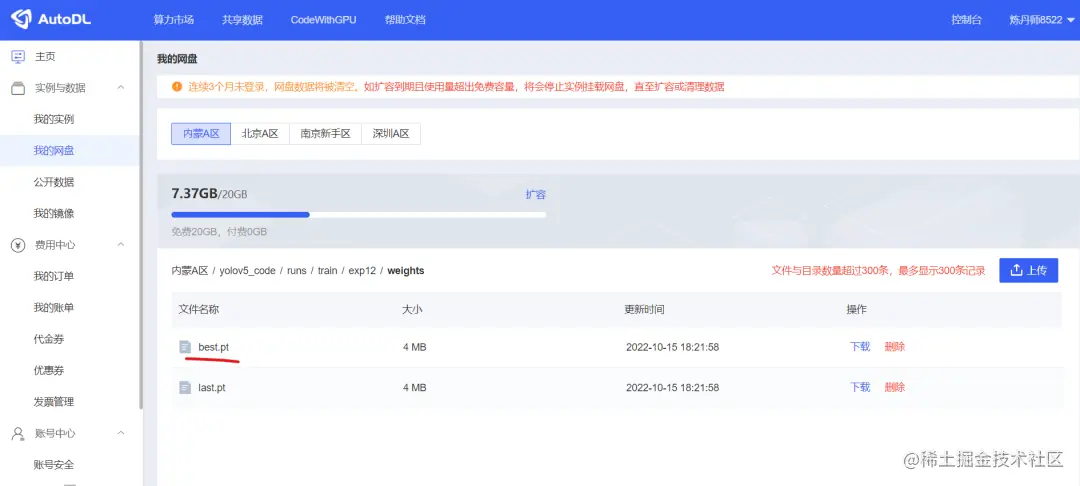Navigate to yolov5_code breadcrumb
Image resolution: width=1080 pixels, height=486 pixels.
pyautogui.click(x=248, y=271)
